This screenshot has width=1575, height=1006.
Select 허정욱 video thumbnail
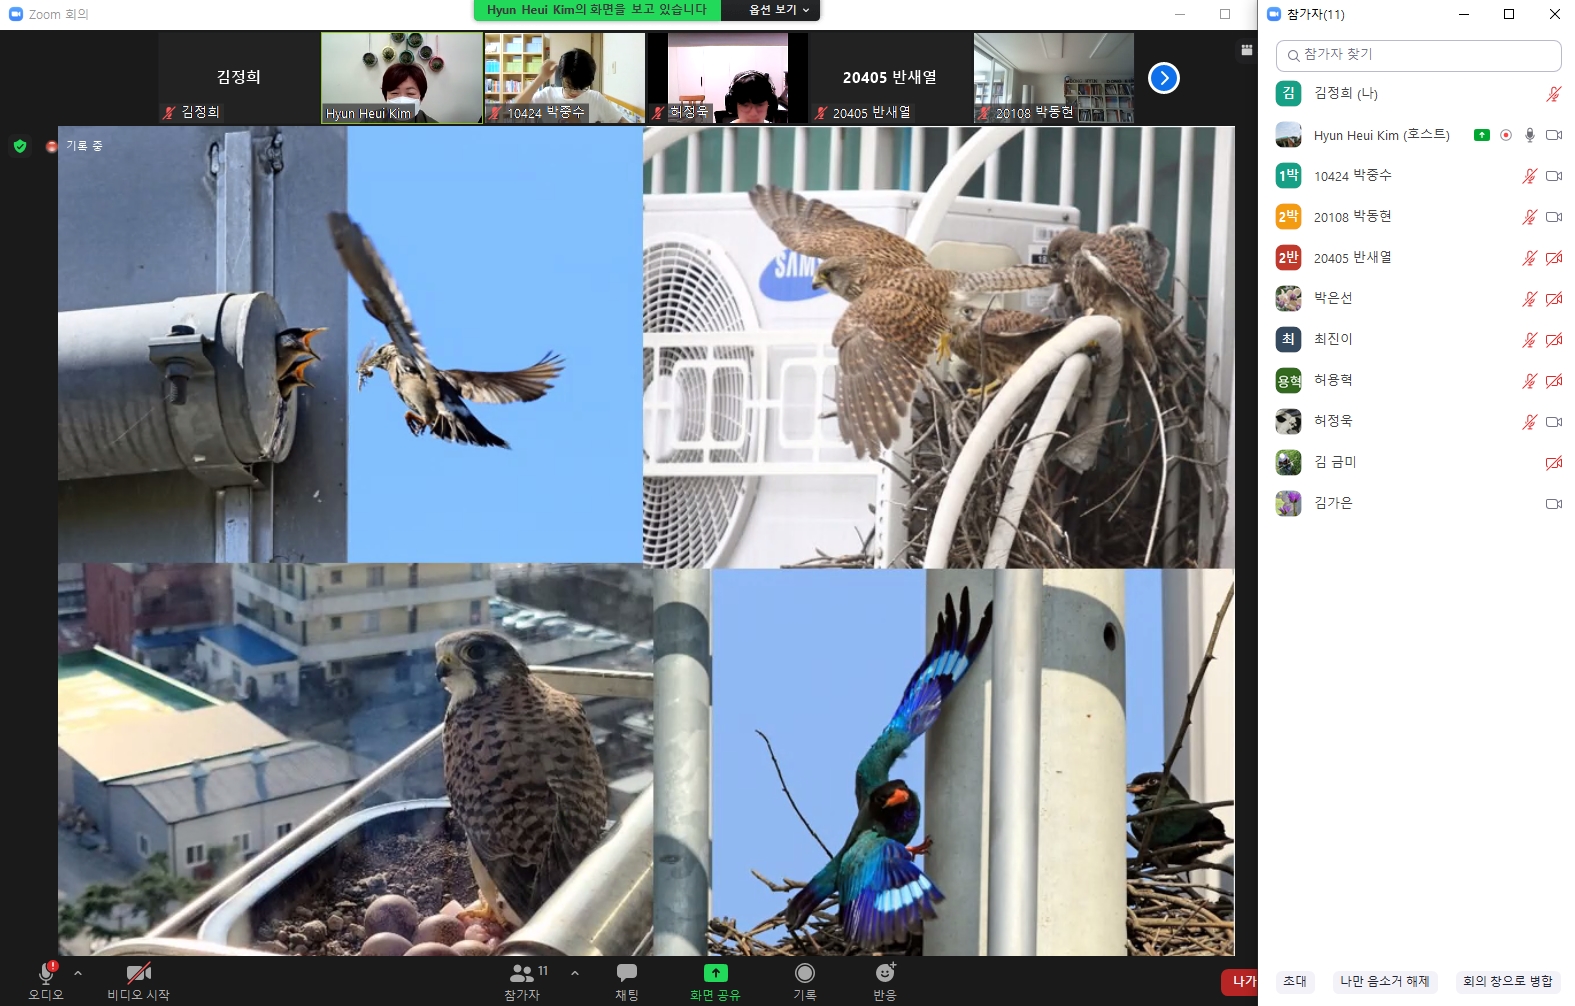728,78
